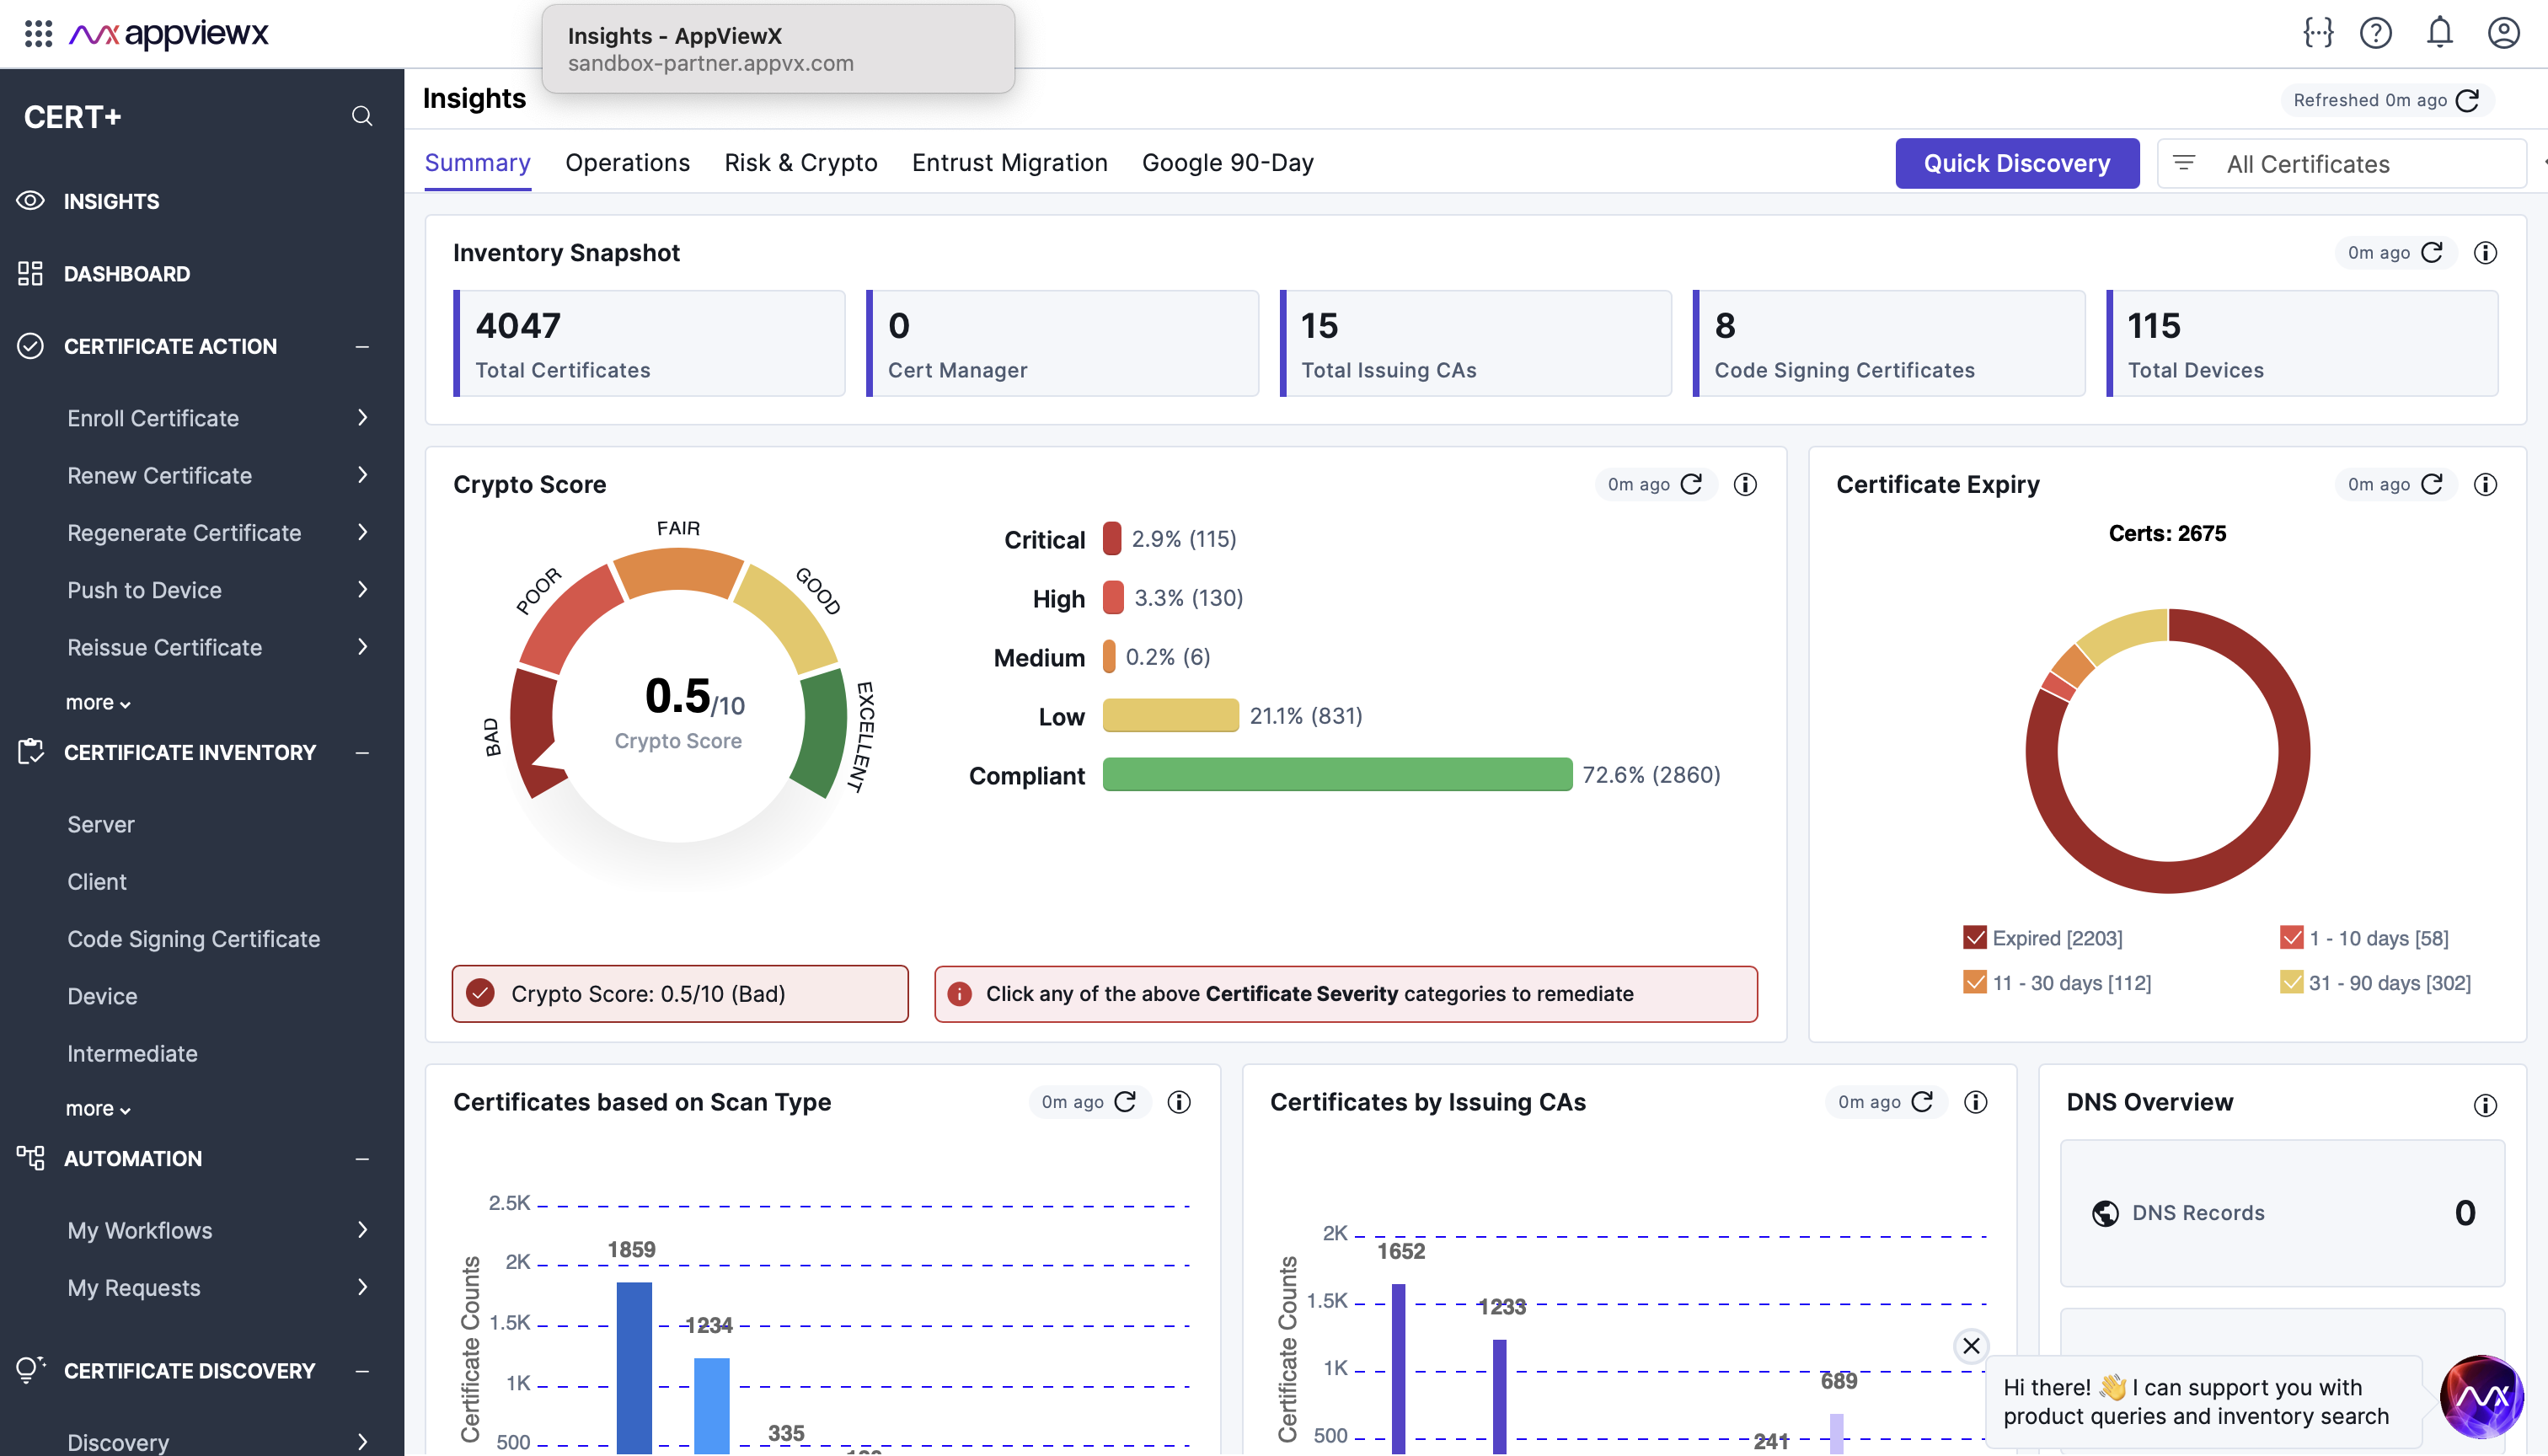This screenshot has width=2548, height=1456.
Task: Click the sidebar search magnifier icon
Action: [362, 117]
